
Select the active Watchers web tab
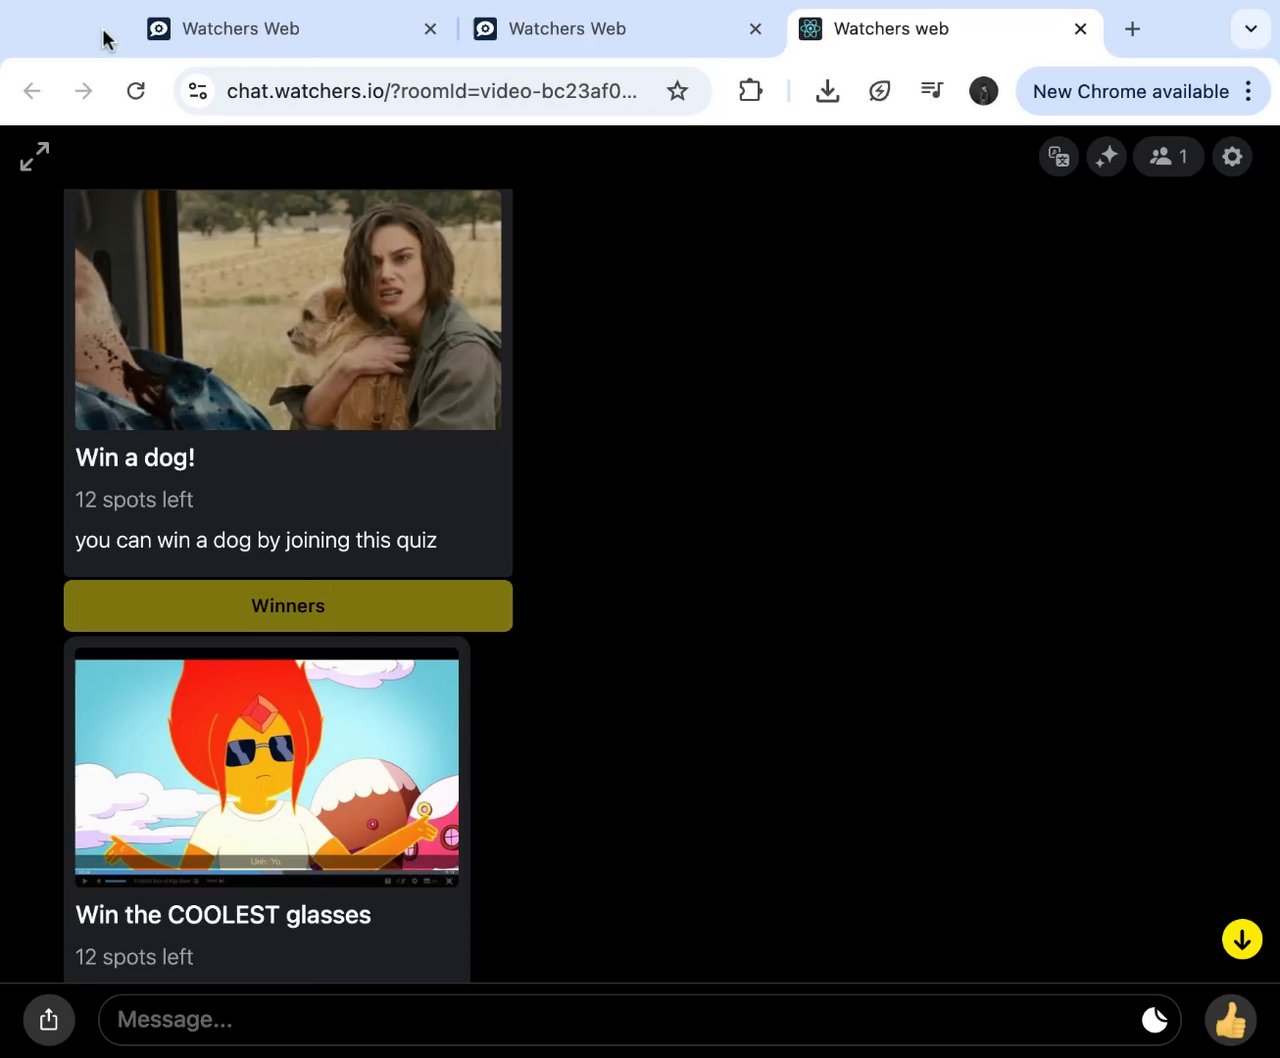(x=945, y=29)
